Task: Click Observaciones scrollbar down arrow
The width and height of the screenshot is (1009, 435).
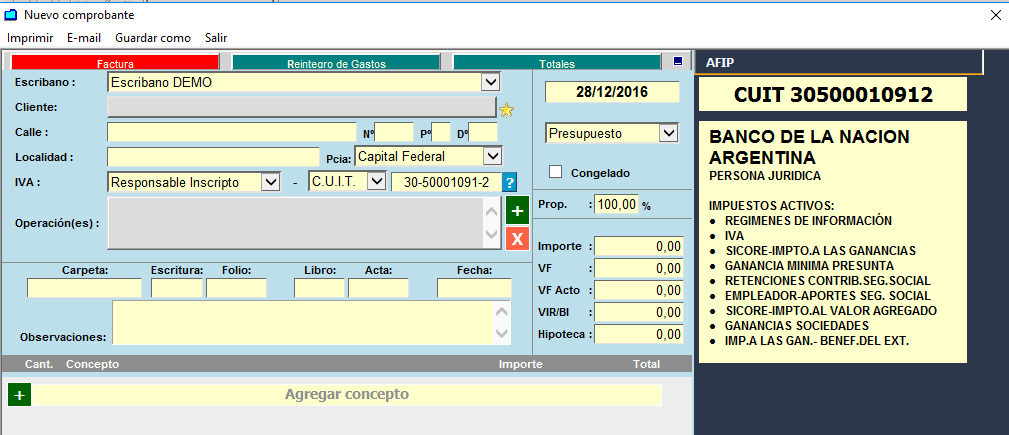Action: point(502,333)
